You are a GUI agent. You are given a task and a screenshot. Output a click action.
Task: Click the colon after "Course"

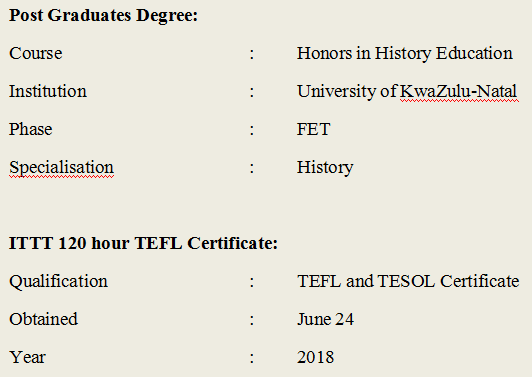click(x=252, y=54)
